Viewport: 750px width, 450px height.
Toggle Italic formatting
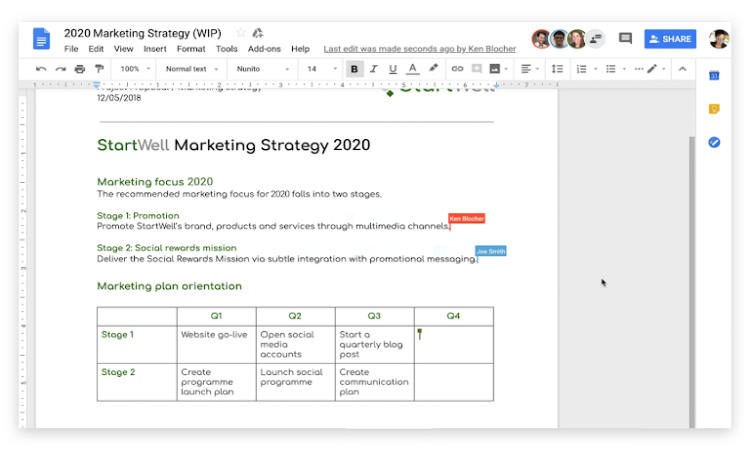tap(374, 69)
